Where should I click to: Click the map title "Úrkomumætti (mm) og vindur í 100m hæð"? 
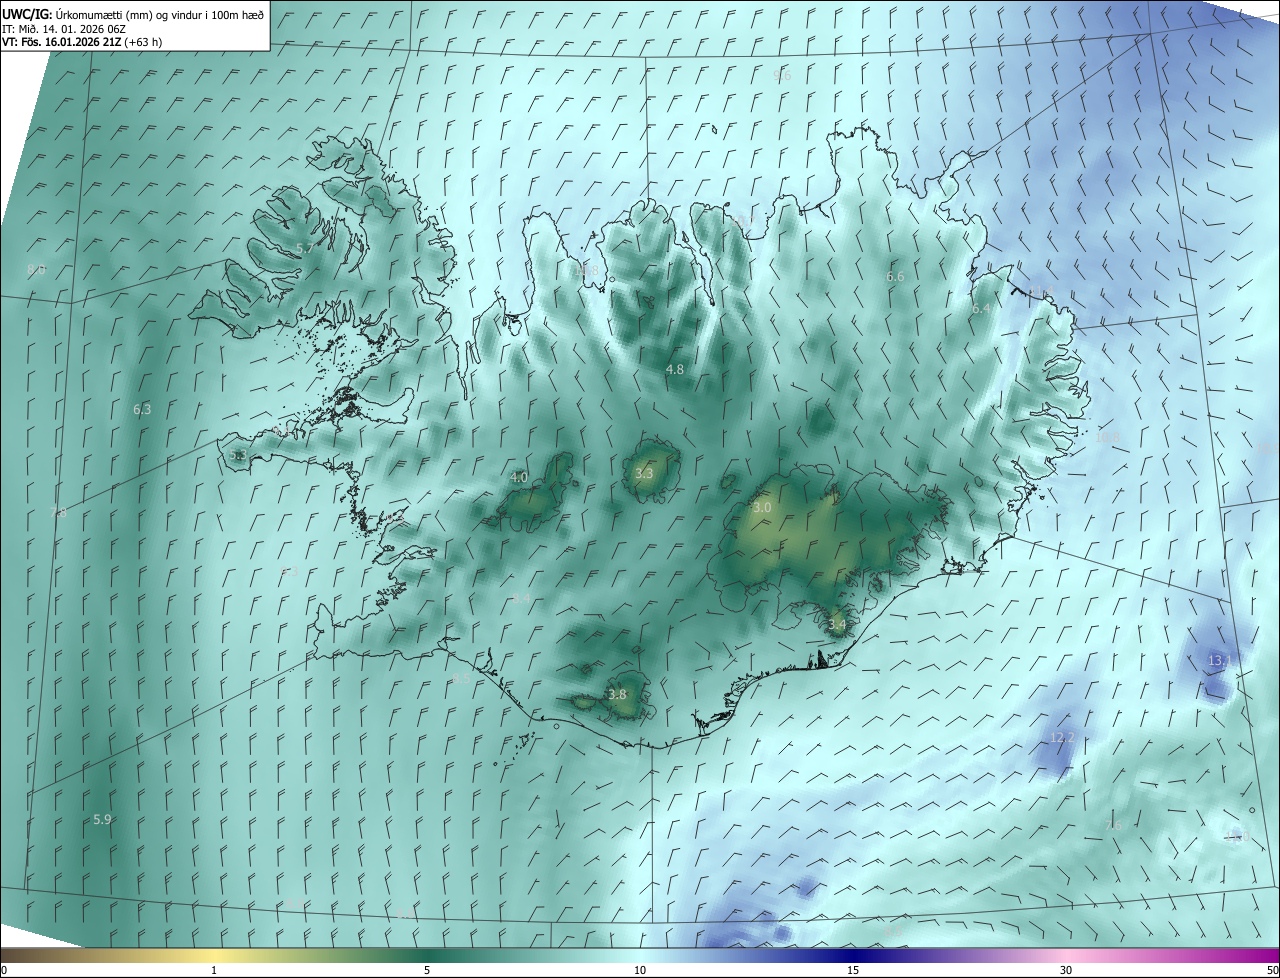tap(158, 14)
